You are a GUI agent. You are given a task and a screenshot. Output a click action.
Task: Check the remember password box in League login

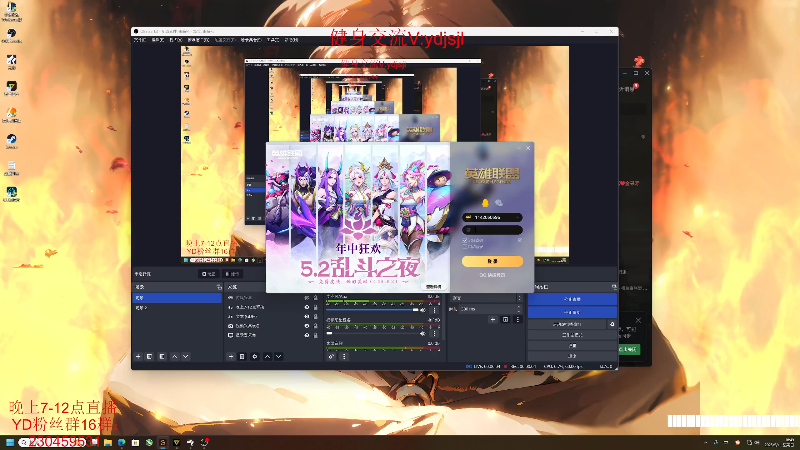click(465, 240)
